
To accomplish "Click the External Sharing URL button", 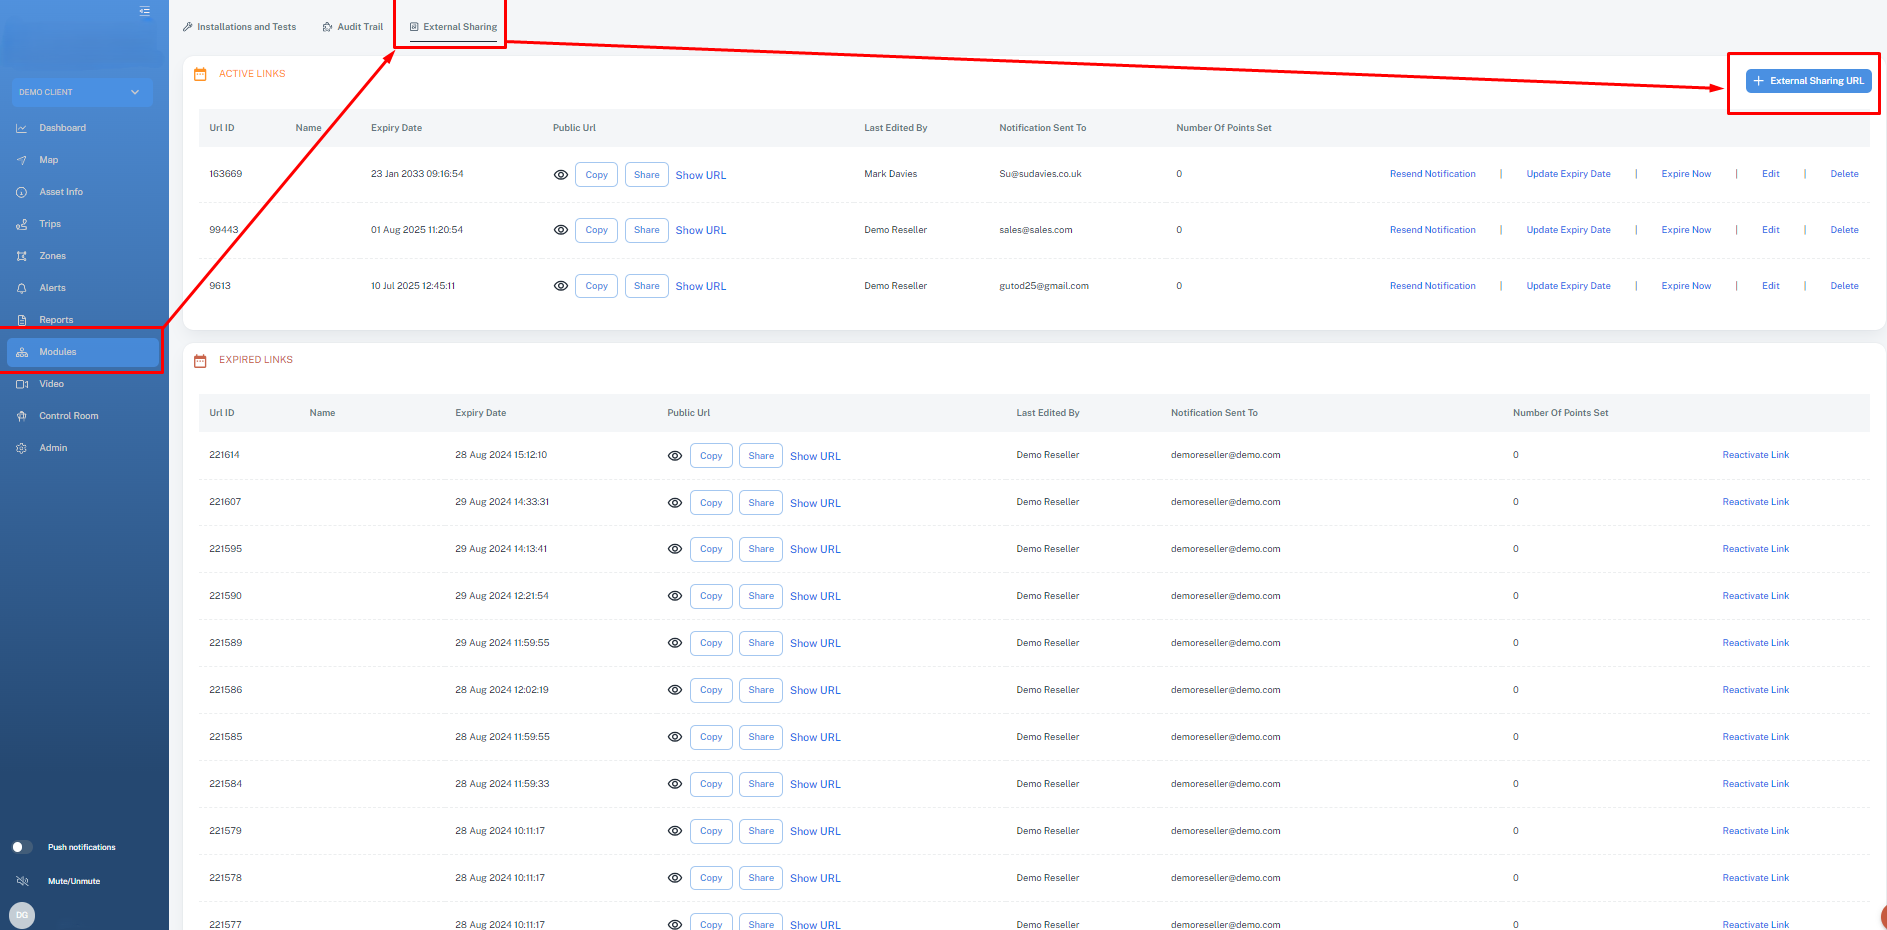I will pos(1808,81).
